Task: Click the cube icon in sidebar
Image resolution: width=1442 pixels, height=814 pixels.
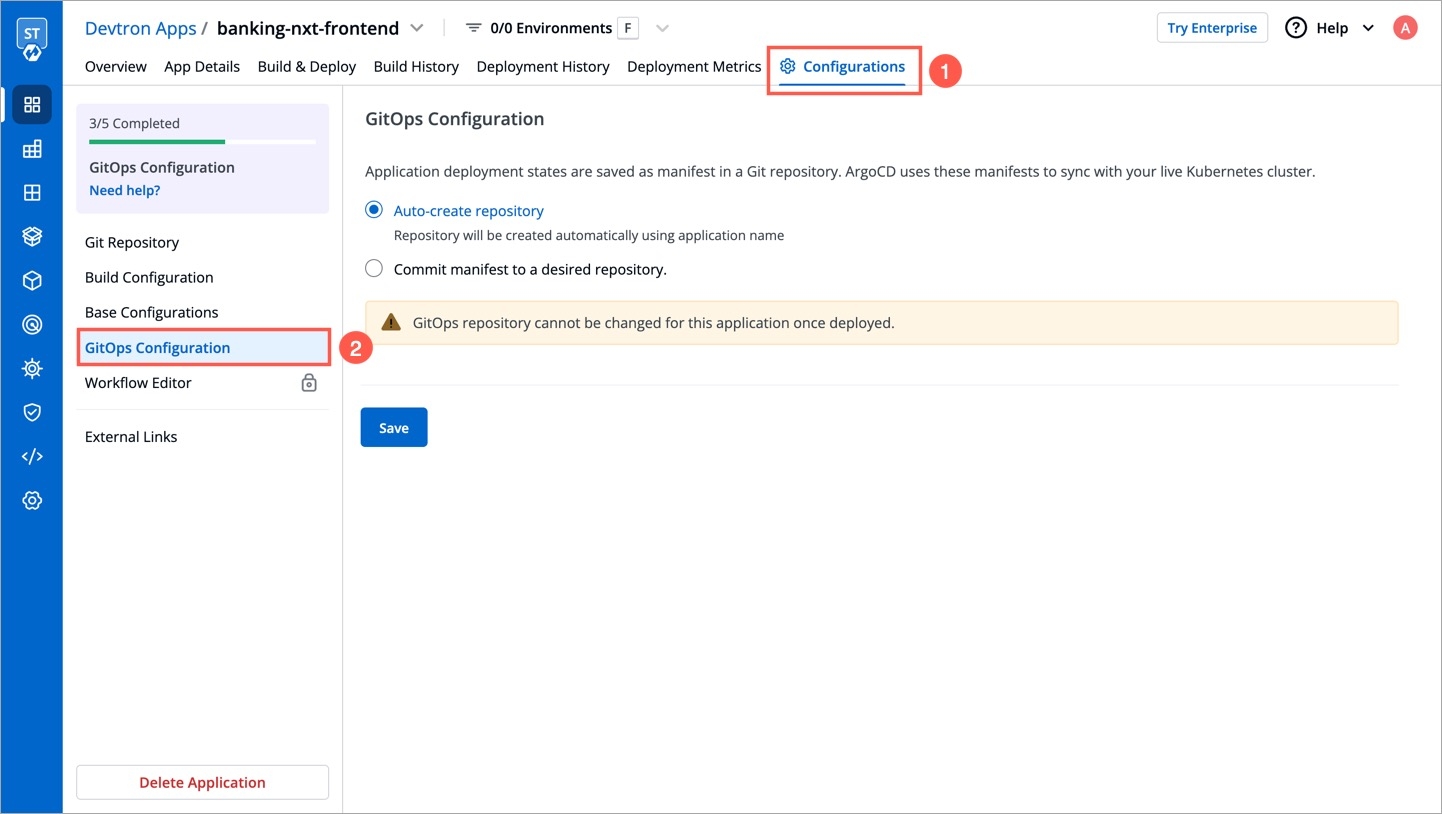Action: 32,281
